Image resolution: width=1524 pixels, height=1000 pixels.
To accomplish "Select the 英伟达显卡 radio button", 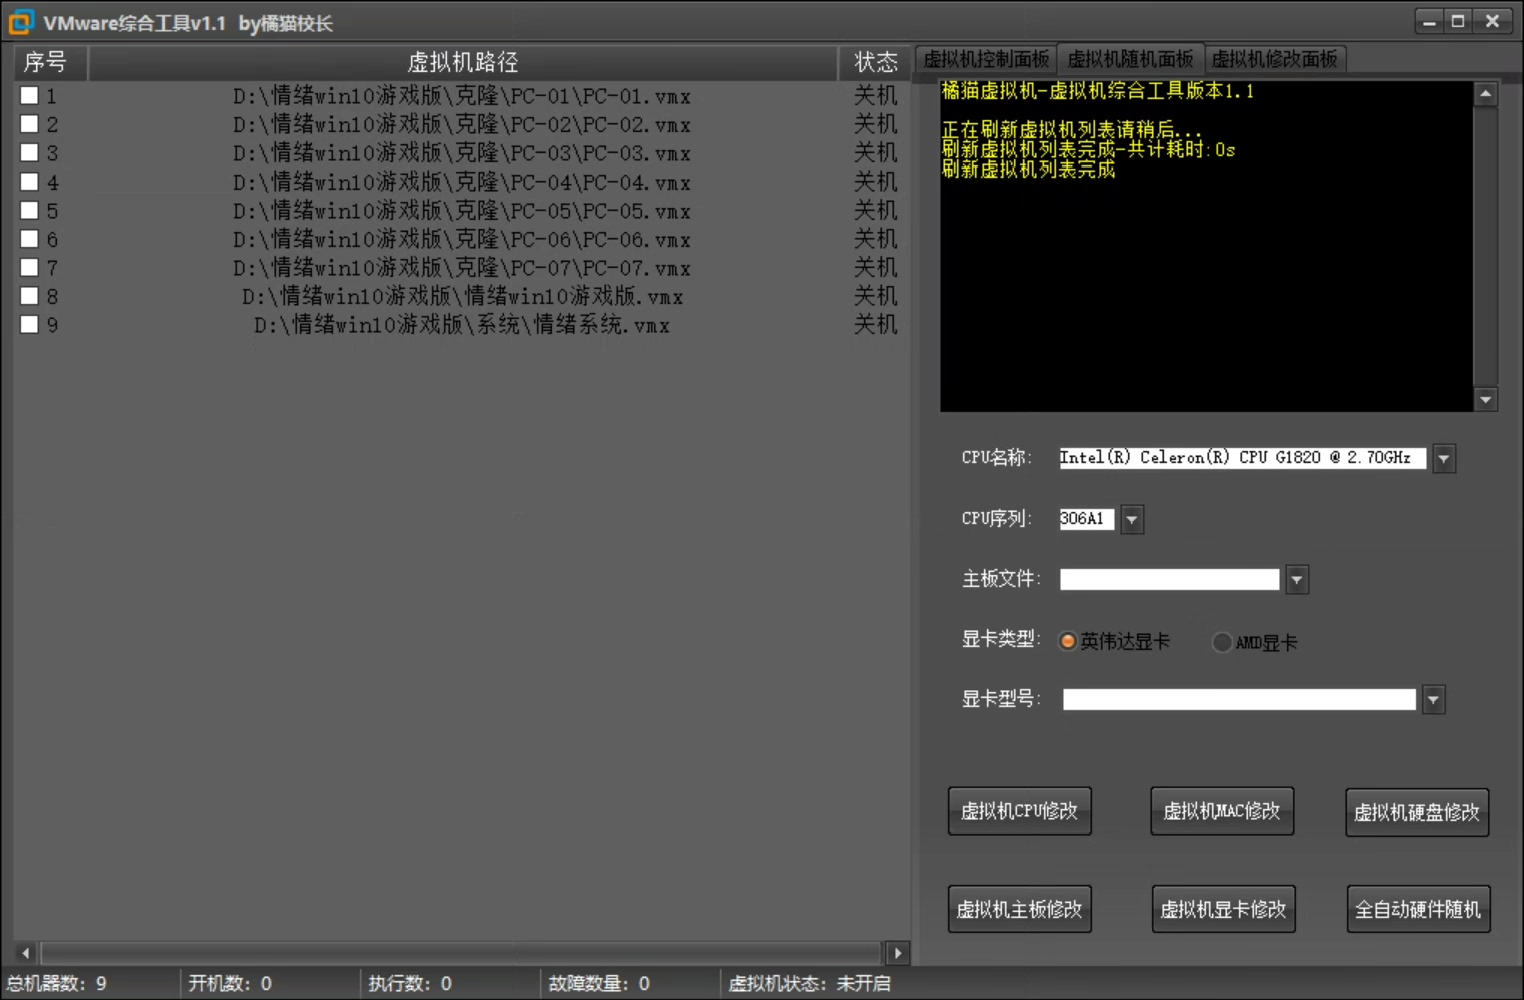I will 1068,642.
